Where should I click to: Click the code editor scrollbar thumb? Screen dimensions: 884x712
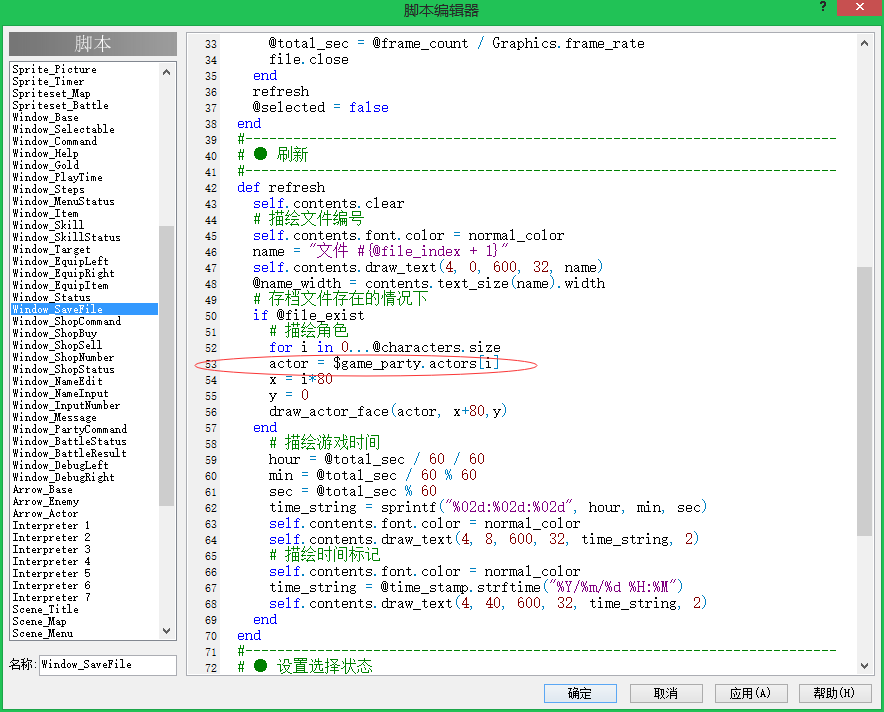tap(864, 401)
